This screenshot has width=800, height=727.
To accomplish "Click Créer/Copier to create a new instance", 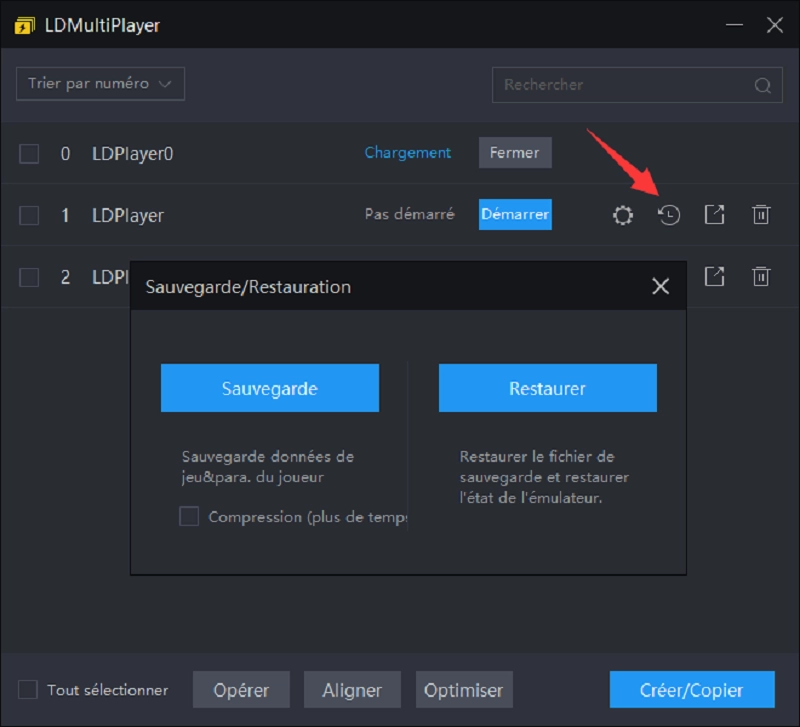I will click(691, 690).
